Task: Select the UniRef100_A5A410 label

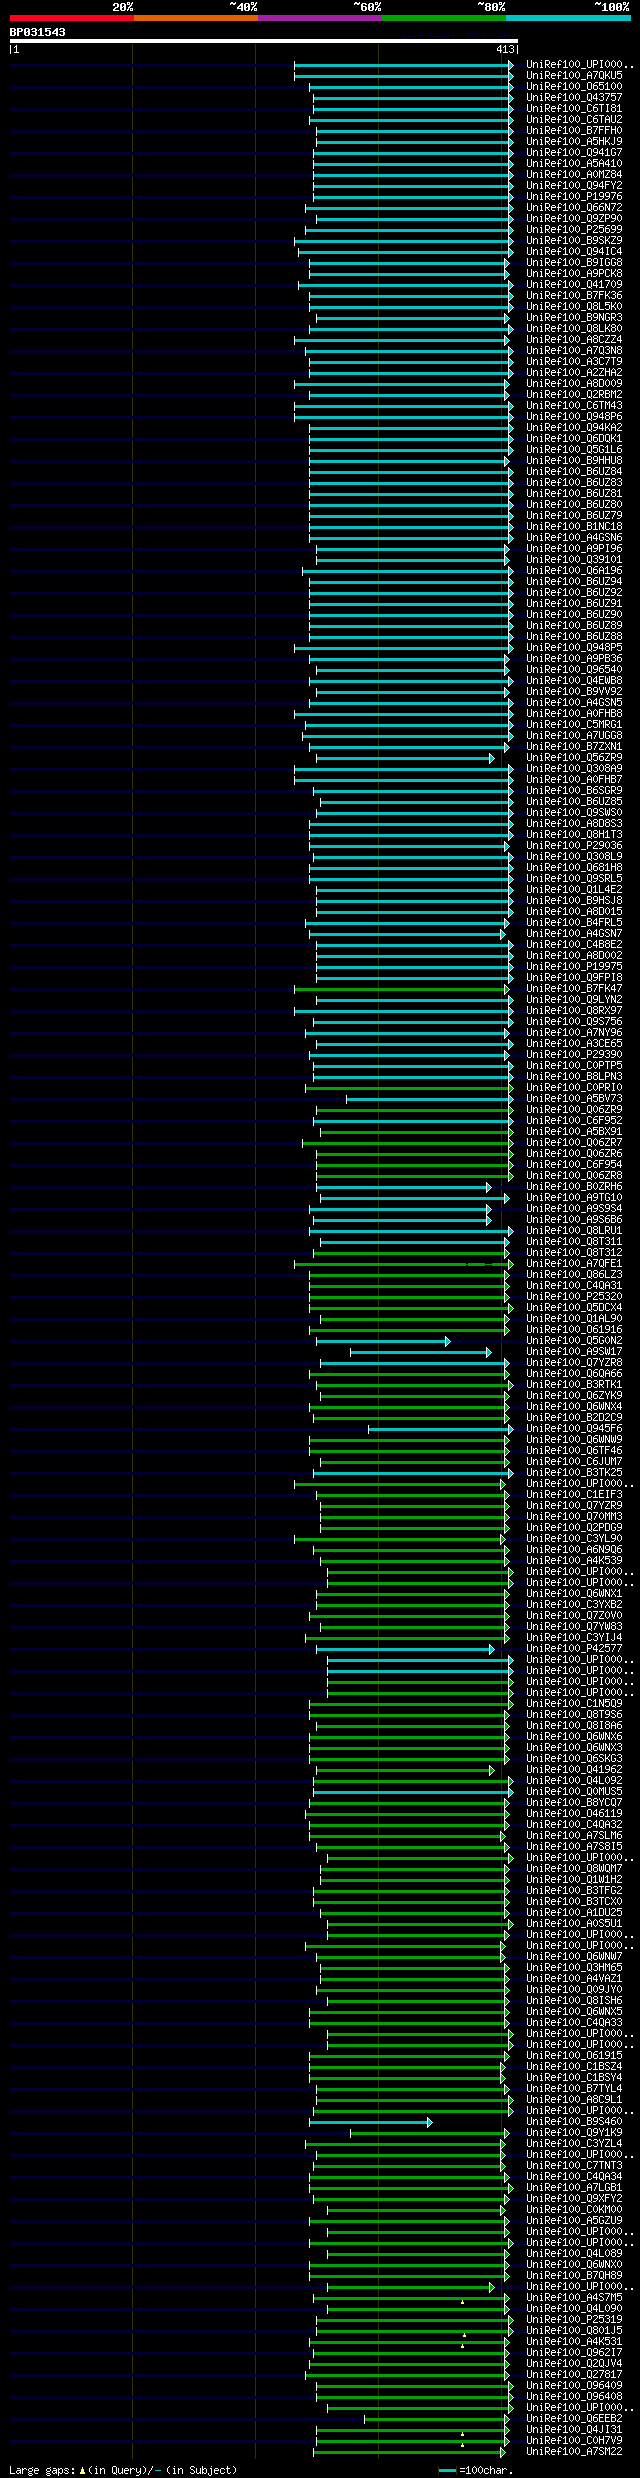Action: [574, 163]
